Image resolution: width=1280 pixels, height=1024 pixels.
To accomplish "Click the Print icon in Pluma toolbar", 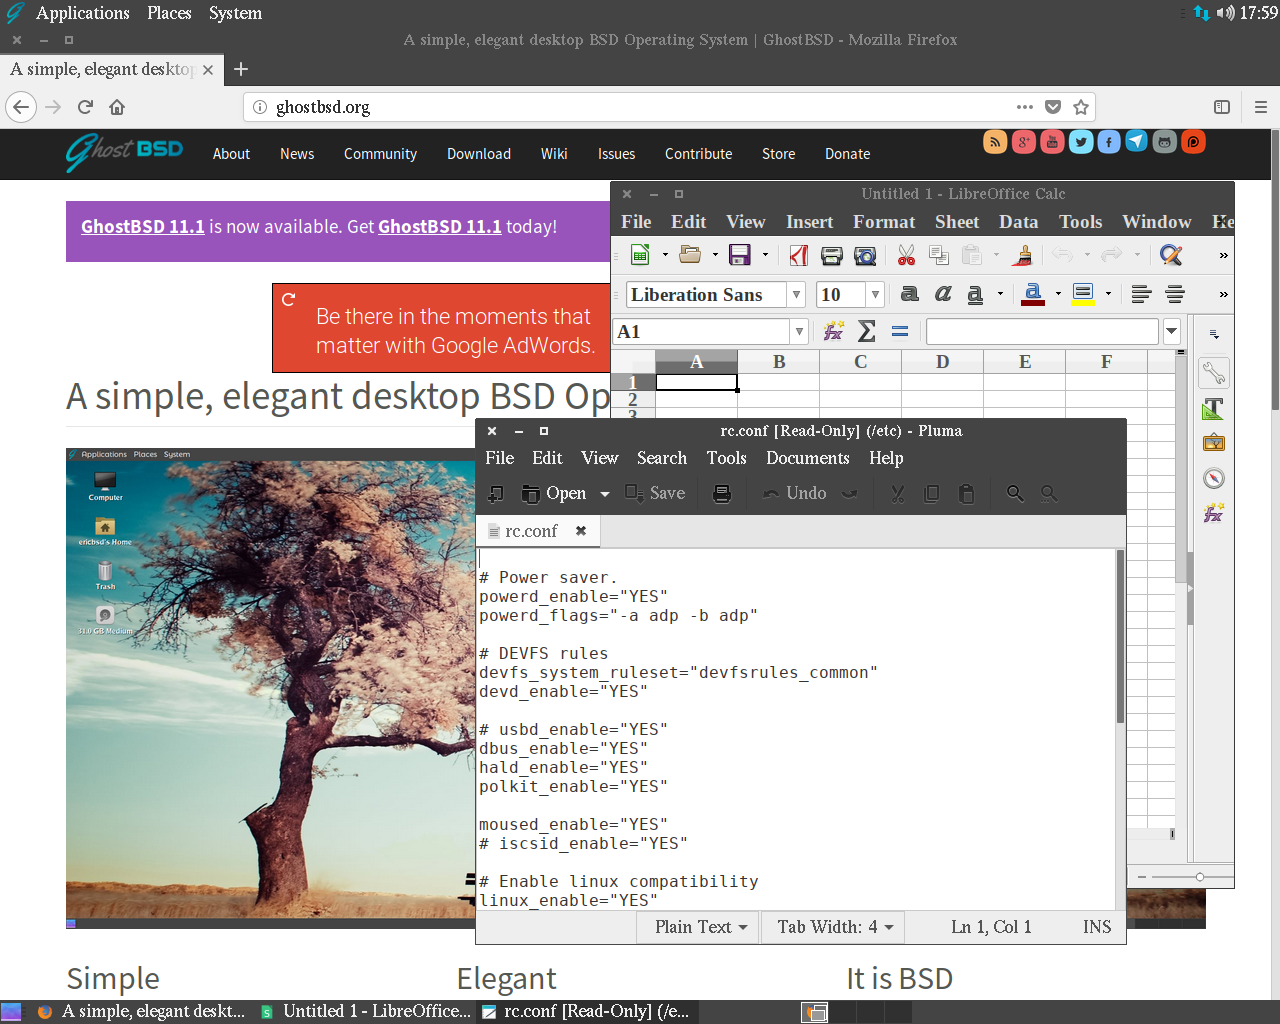I will pyautogui.click(x=722, y=493).
